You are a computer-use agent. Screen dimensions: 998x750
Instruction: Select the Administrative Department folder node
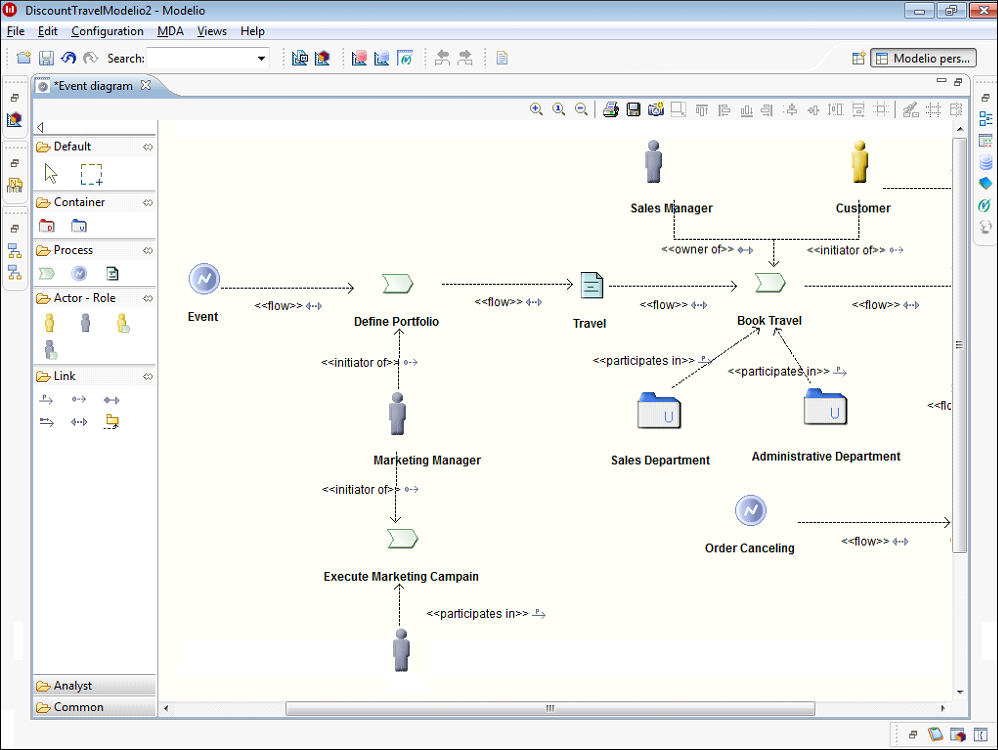point(826,407)
